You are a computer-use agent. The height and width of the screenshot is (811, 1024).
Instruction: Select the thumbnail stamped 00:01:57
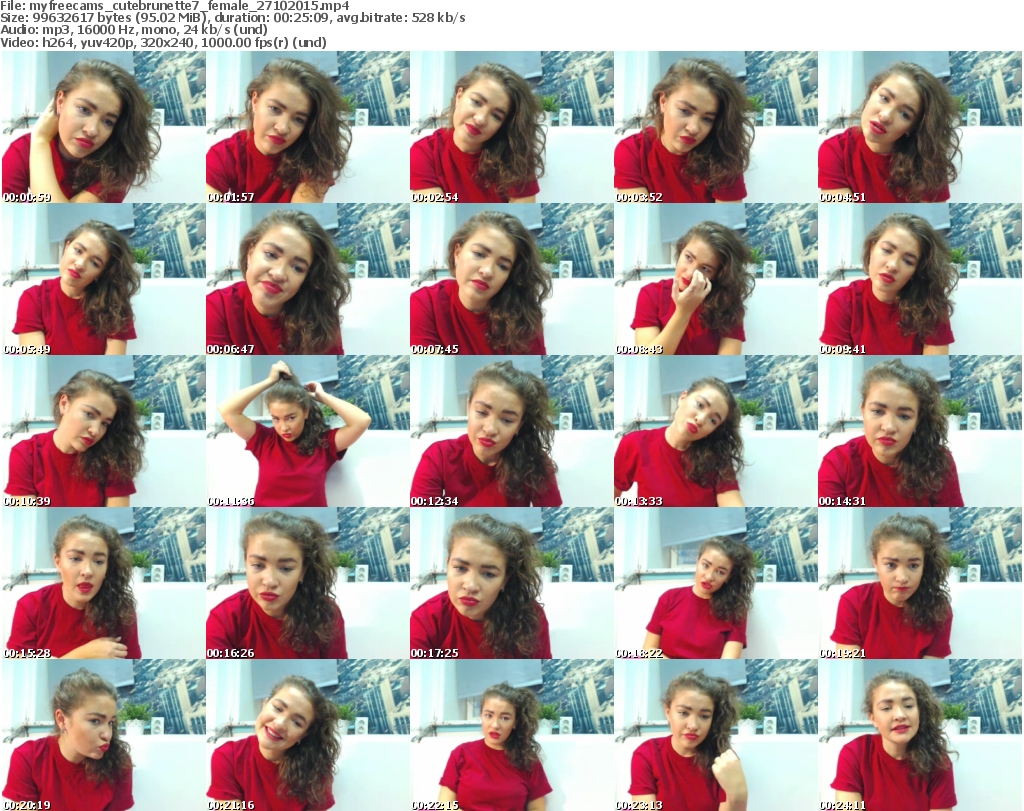click(308, 127)
